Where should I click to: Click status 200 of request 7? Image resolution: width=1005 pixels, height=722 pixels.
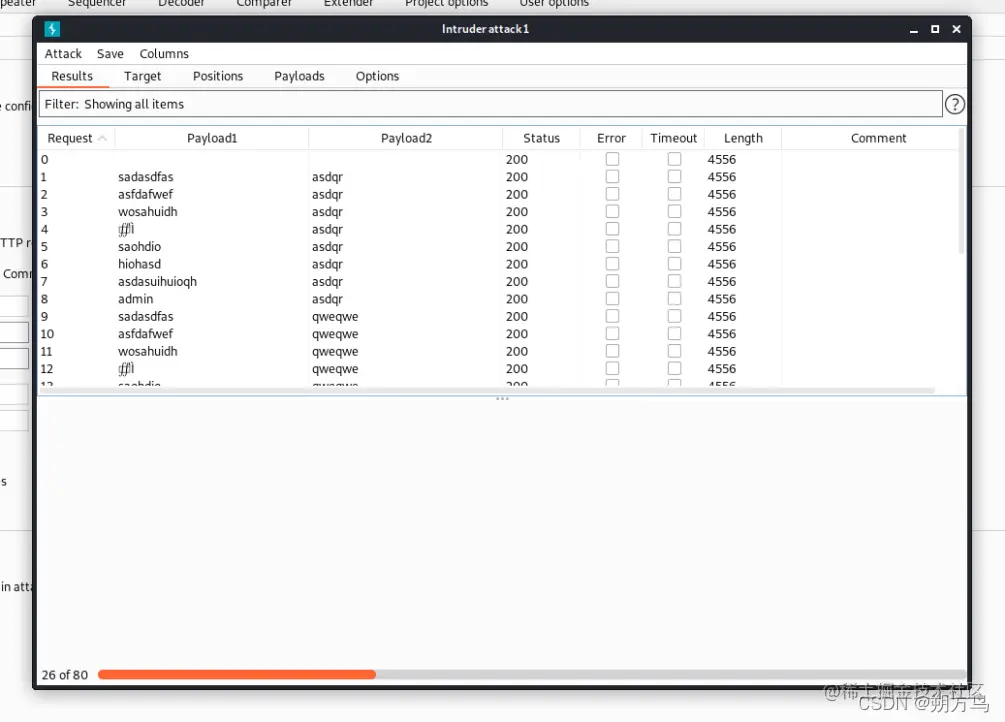(x=517, y=281)
